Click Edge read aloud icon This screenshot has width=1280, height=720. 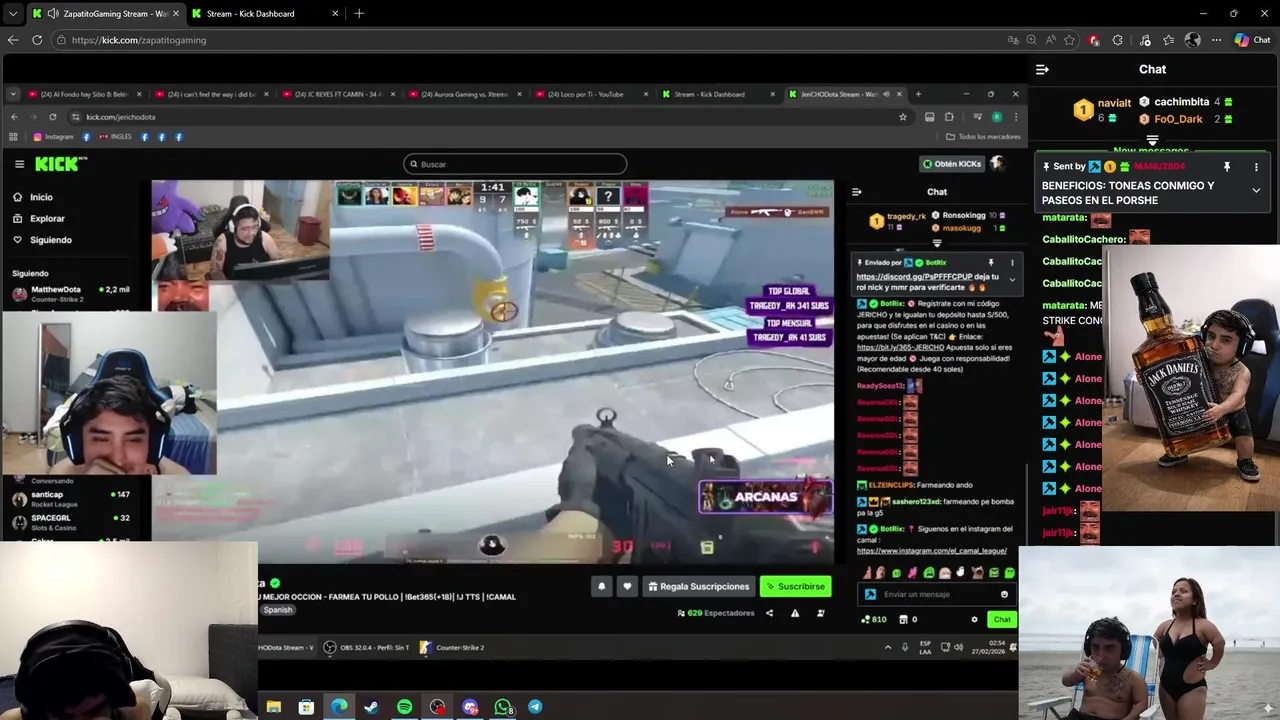click(1050, 40)
